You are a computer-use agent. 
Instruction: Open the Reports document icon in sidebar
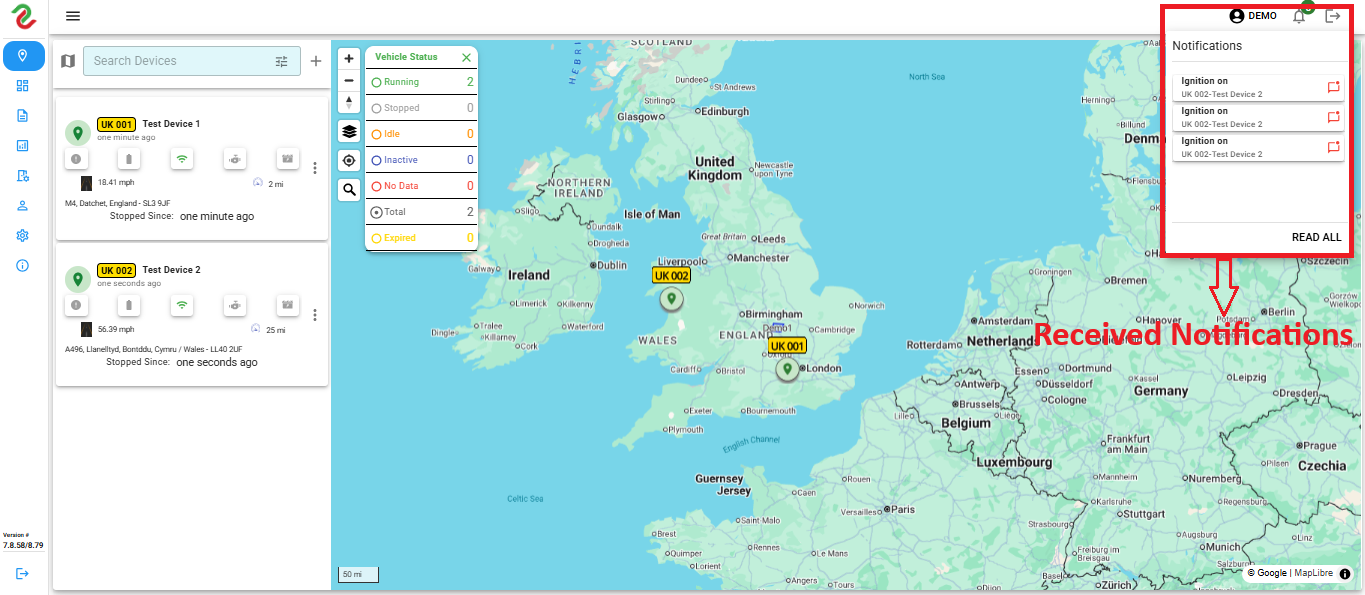point(22,115)
